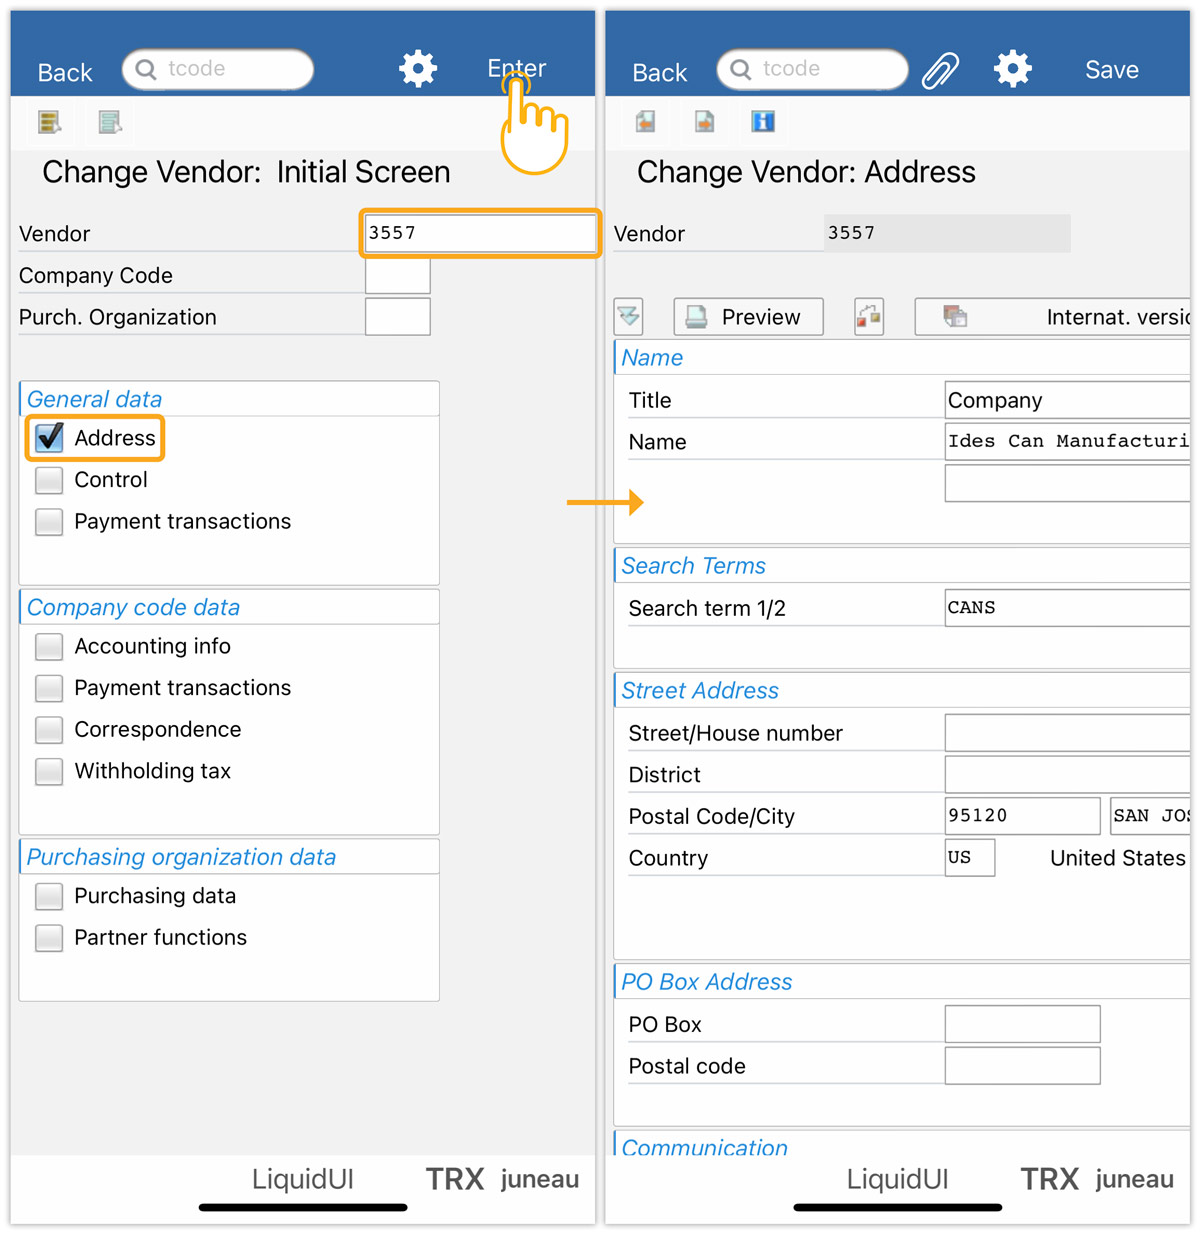The width and height of the screenshot is (1200, 1234).
Task: Check the Accounting info option
Action: (49, 647)
